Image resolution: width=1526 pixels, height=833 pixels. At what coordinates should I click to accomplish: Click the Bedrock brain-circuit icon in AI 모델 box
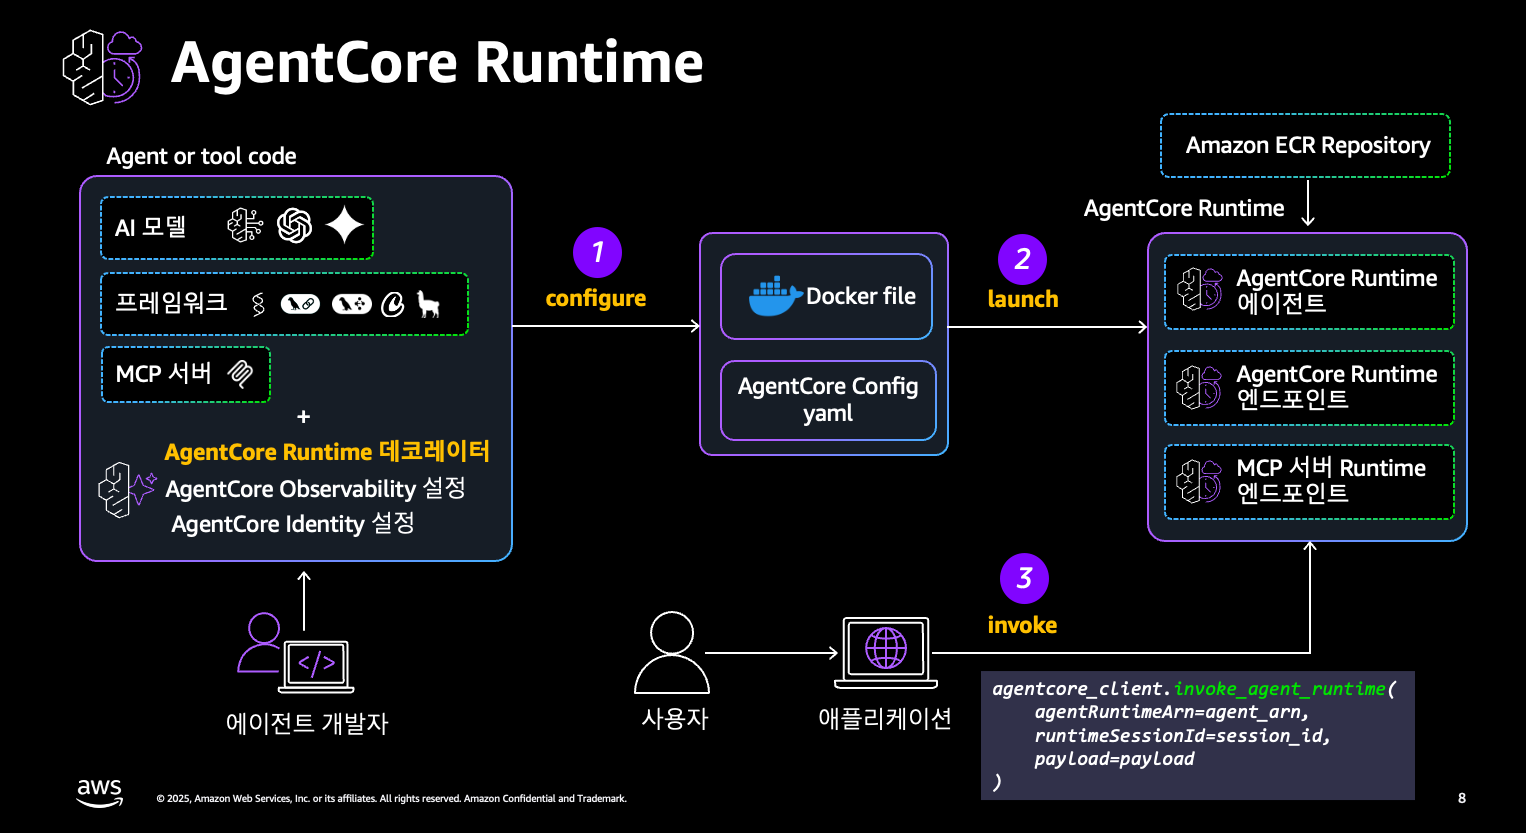(x=245, y=226)
